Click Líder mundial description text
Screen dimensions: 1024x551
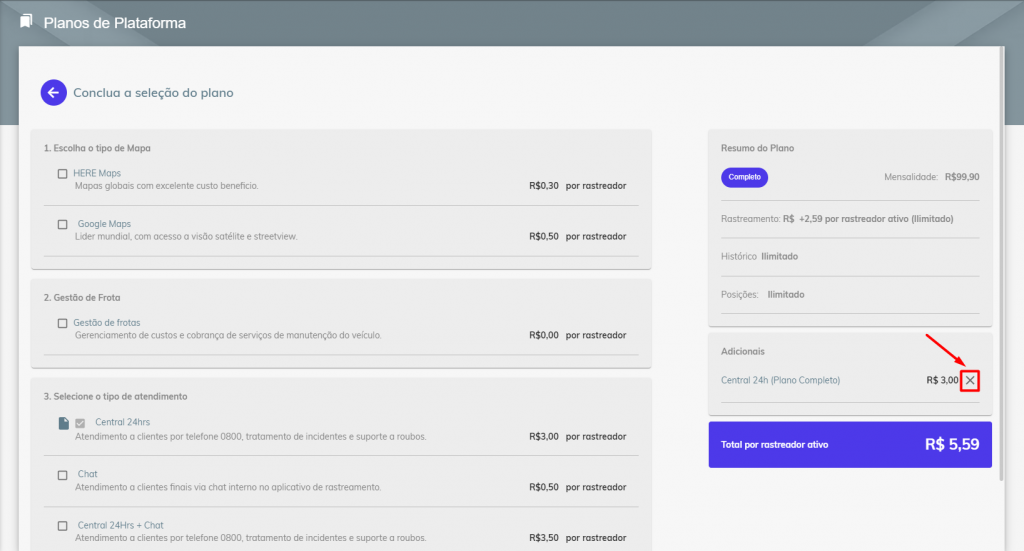pyautogui.click(x=186, y=236)
